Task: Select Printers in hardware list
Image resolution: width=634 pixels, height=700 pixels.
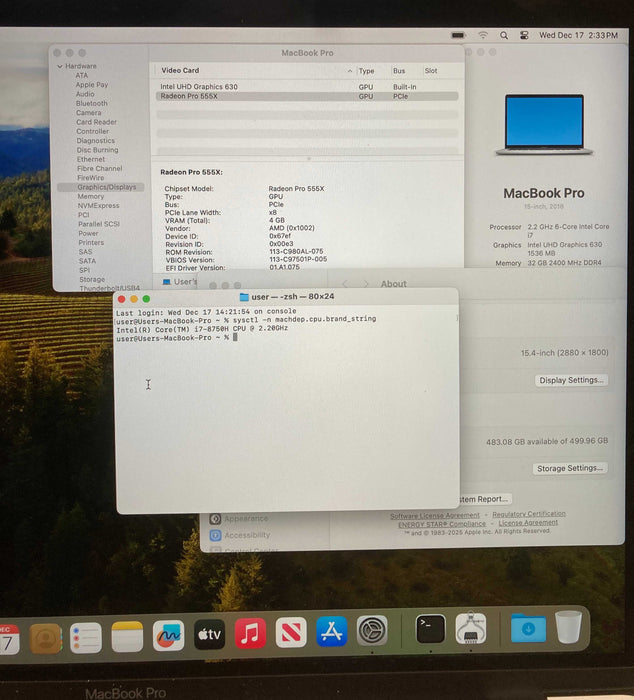Action: click(91, 243)
